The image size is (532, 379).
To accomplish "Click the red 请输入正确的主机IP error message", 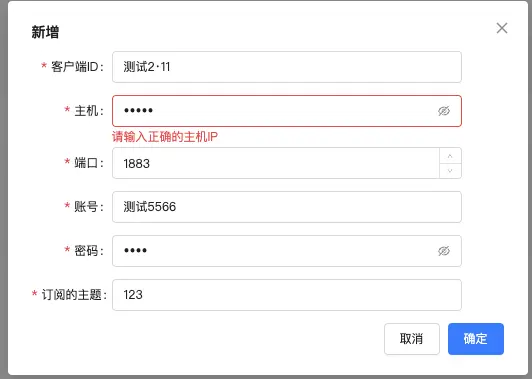I will tap(165, 137).
